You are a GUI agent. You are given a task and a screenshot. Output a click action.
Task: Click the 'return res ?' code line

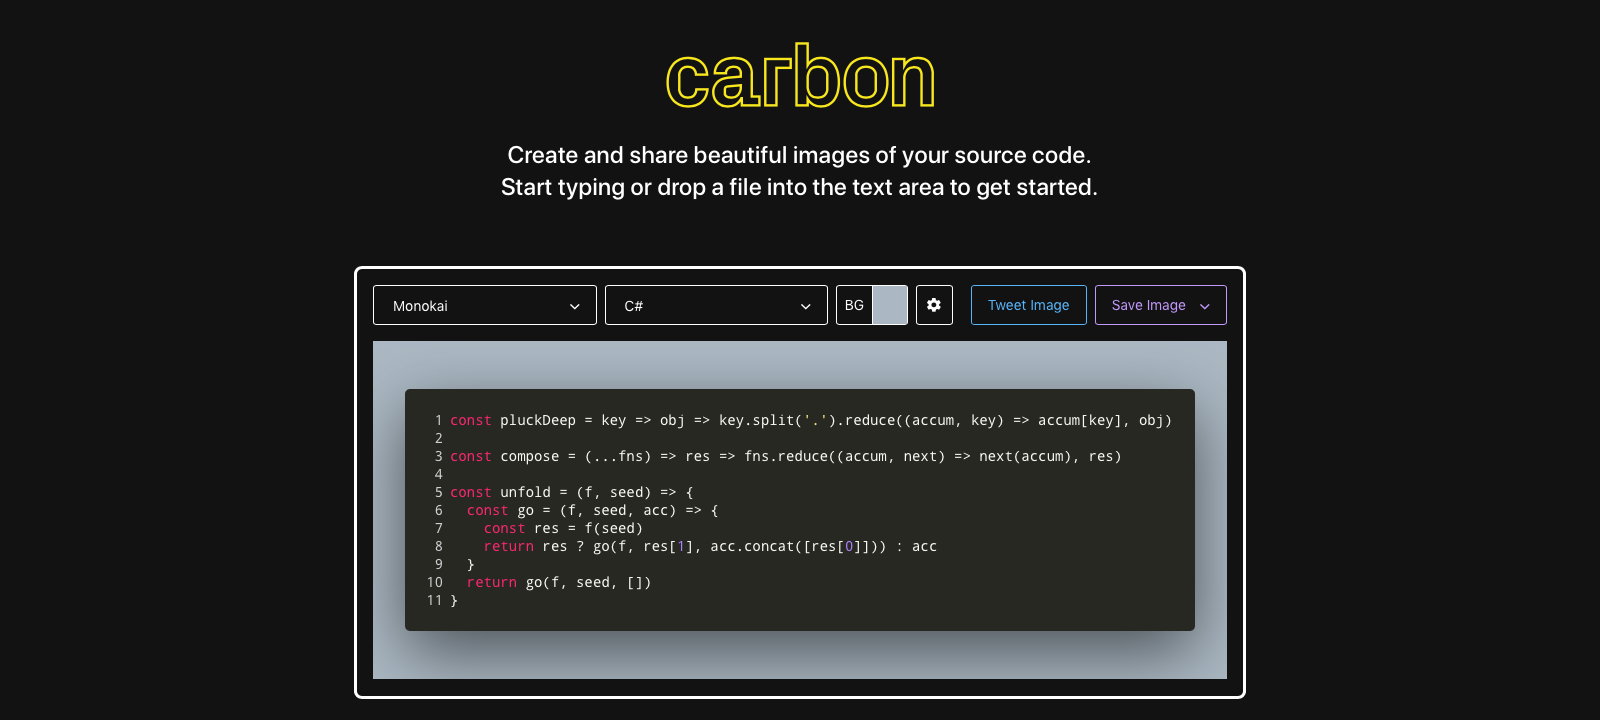(x=710, y=546)
